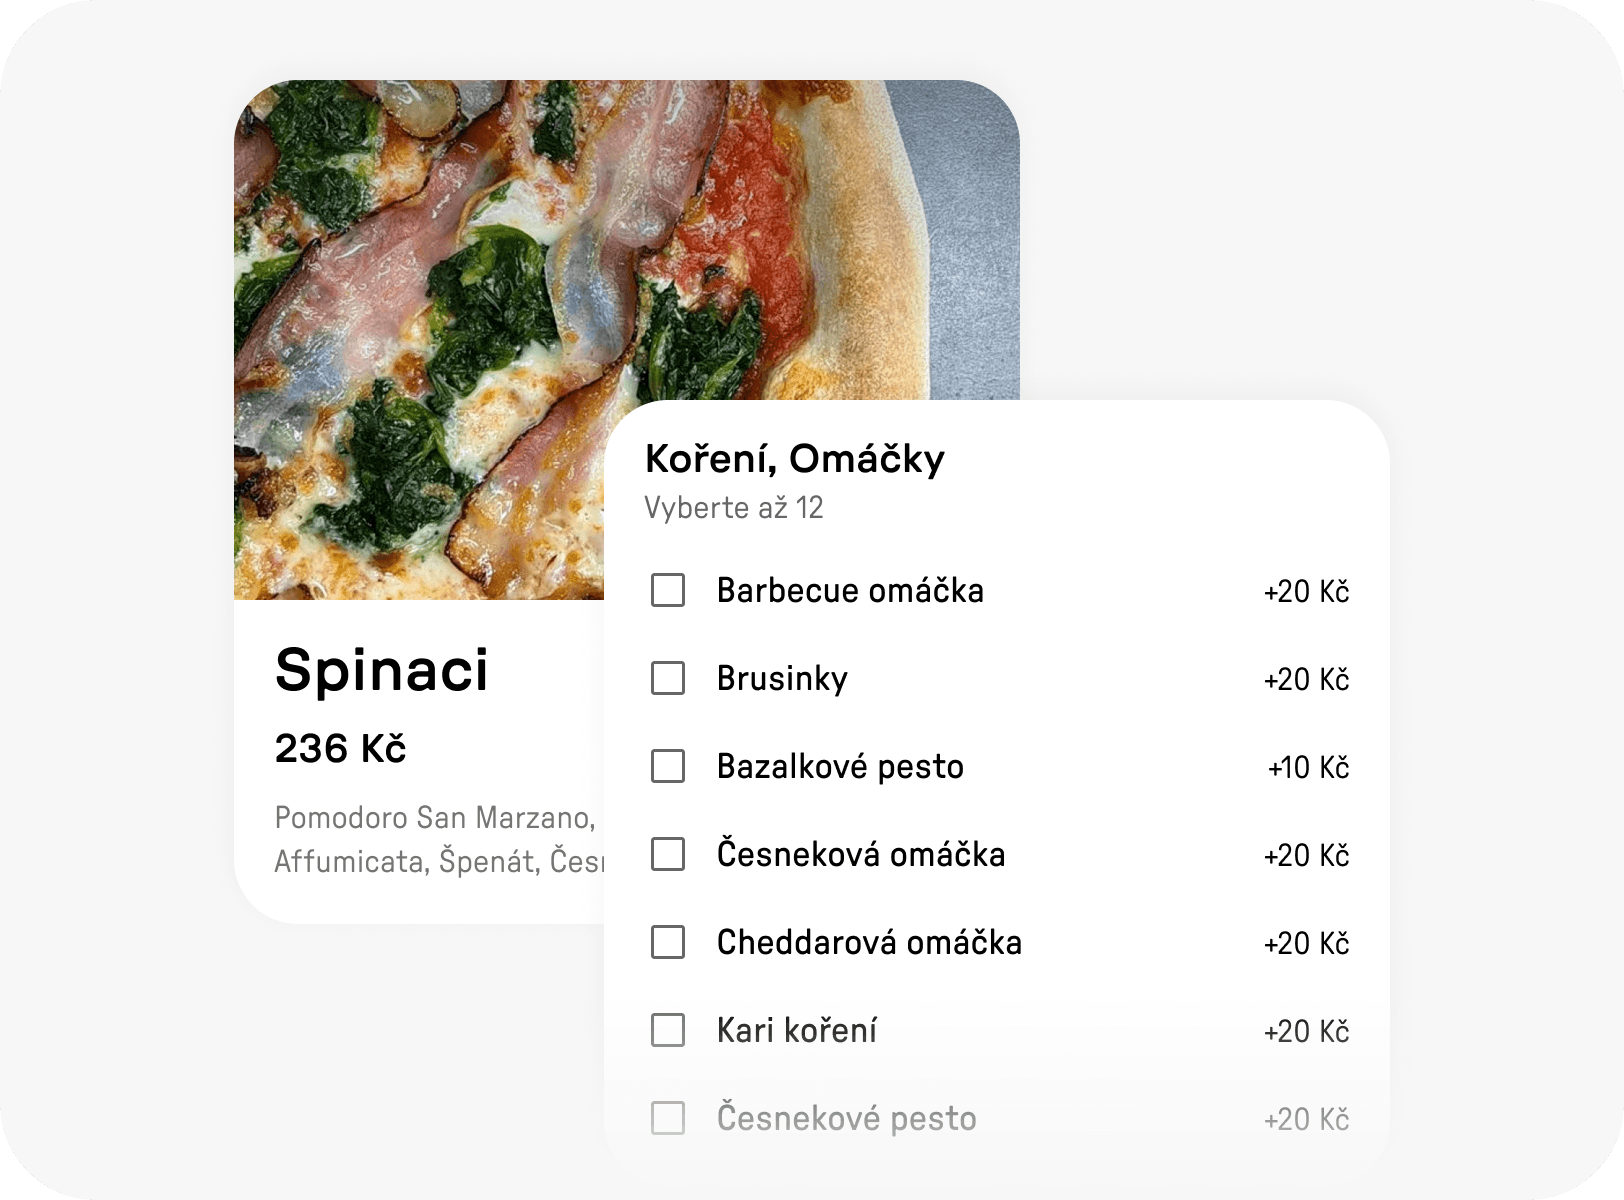Check the Barbecue omáčka checkbox
Image resolution: width=1624 pixels, height=1200 pixels.
click(x=668, y=590)
